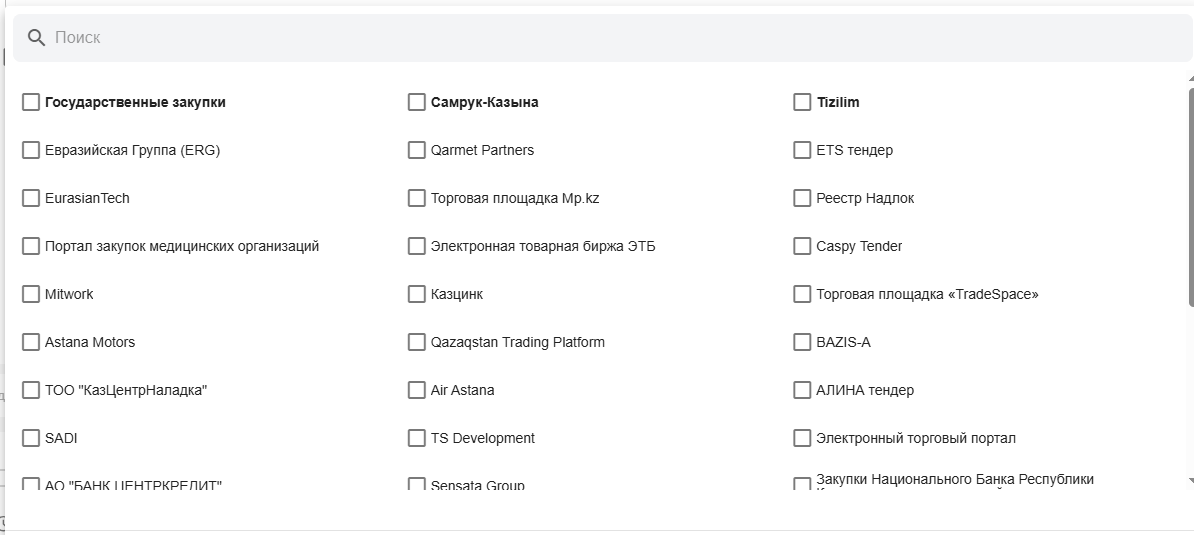Enable the Caspy Tender checkbox
The image size is (1194, 535).
802,246
